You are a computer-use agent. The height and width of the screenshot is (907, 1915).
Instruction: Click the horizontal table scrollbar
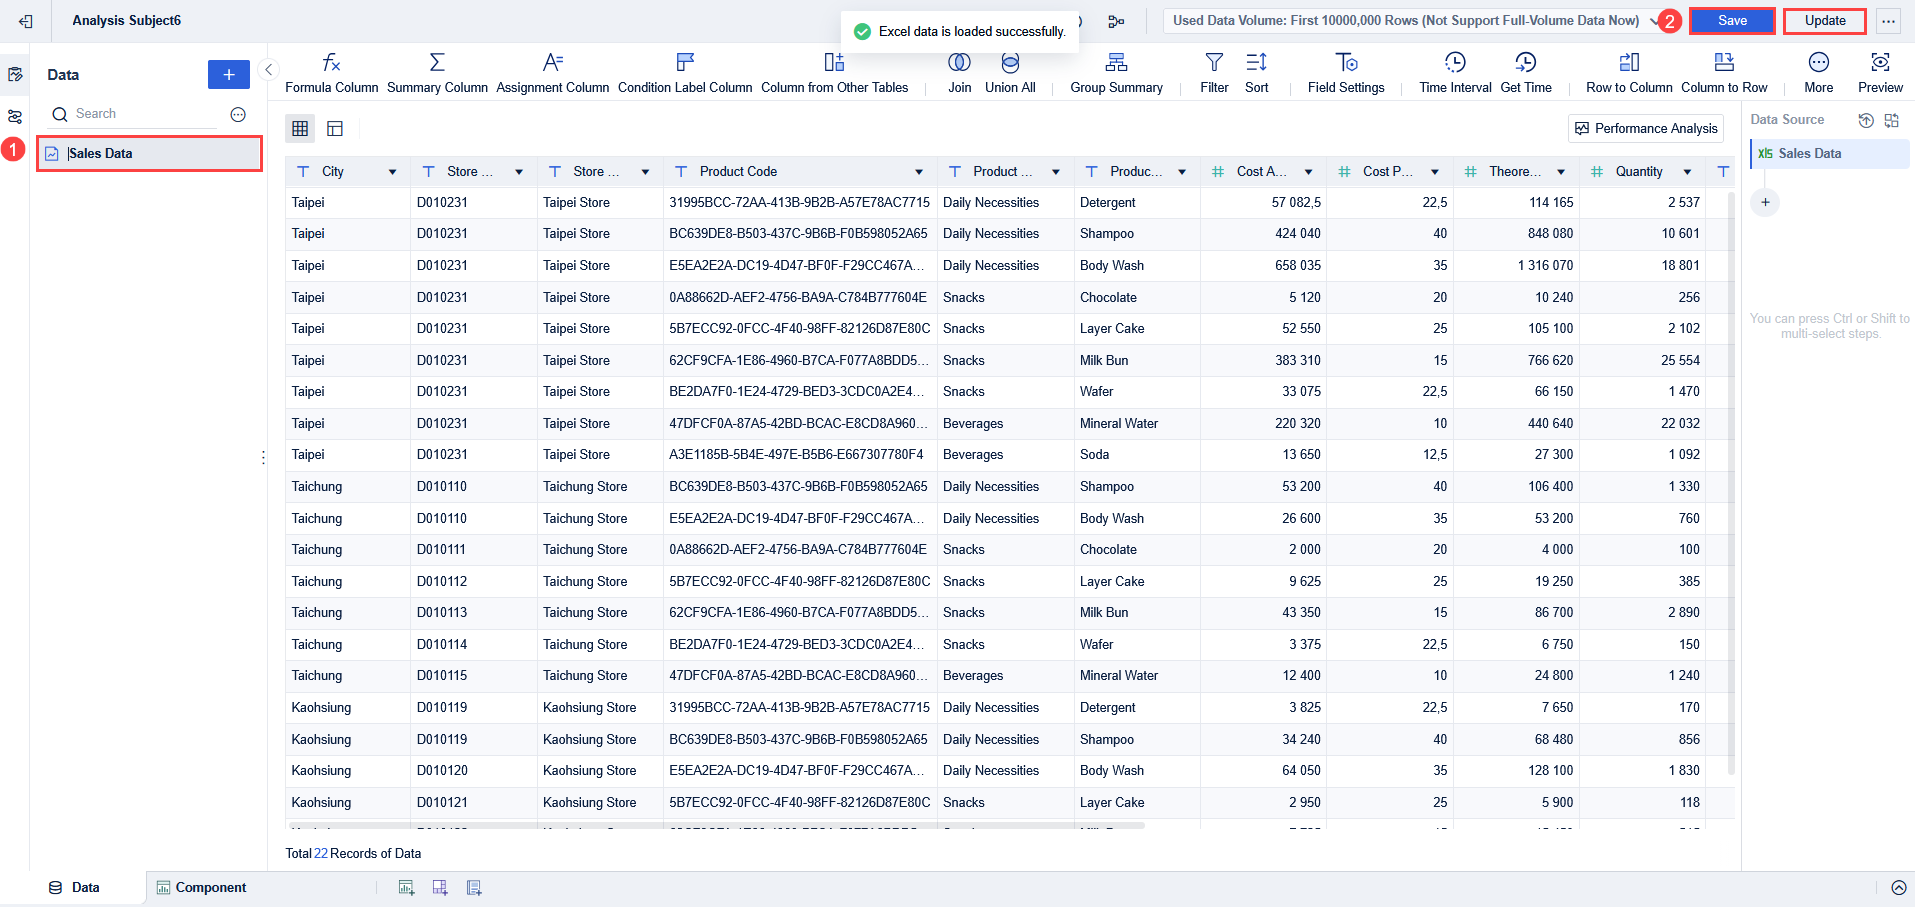tap(716, 826)
